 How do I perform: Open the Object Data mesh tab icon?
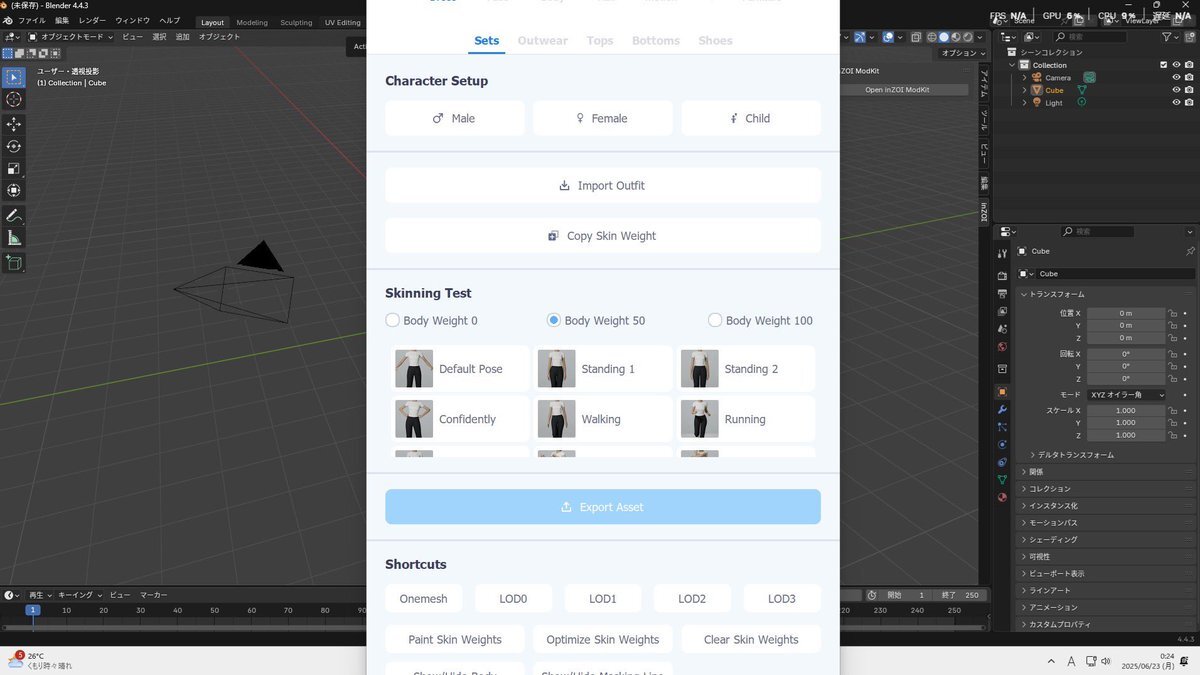(x=1002, y=480)
